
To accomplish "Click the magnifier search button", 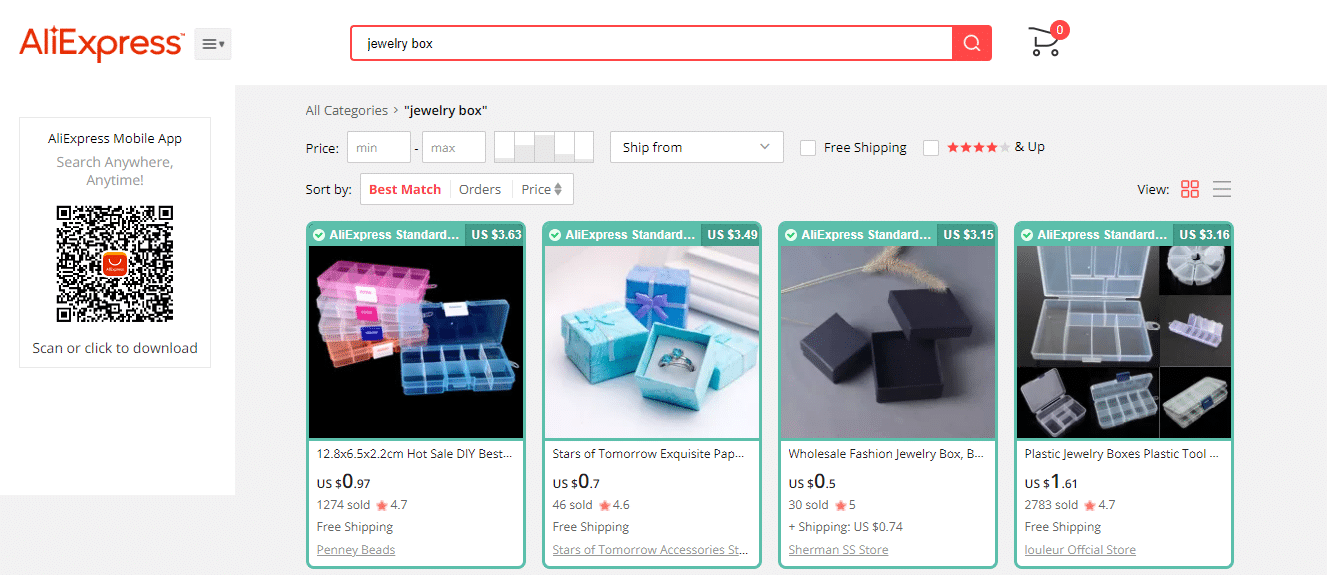I will click(971, 43).
